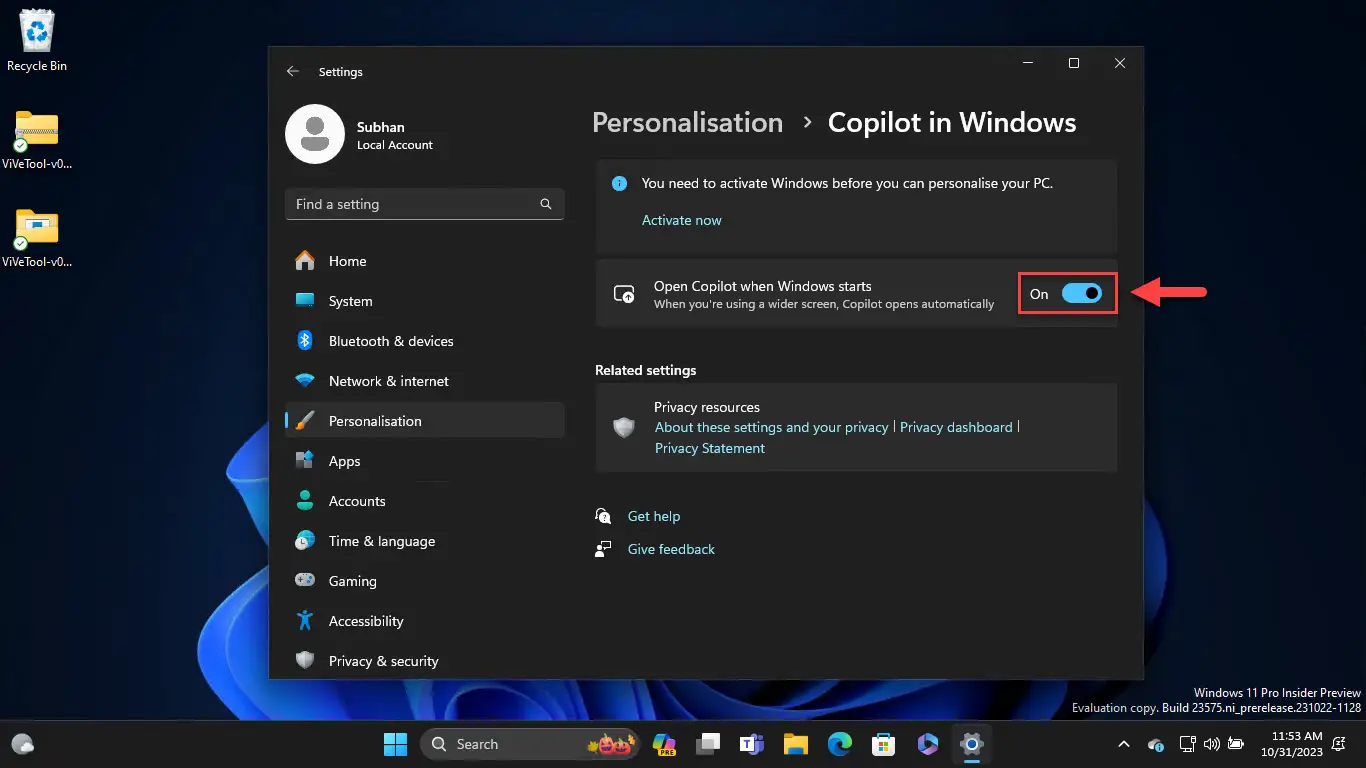Click the volume speaker tray icon
The height and width of the screenshot is (768, 1366).
pyautogui.click(x=1211, y=744)
